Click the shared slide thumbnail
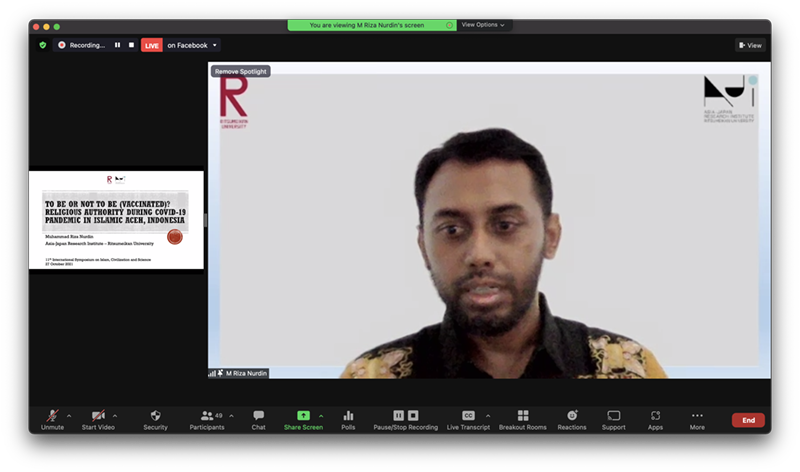The height and width of the screenshot is (472, 800). (116, 220)
